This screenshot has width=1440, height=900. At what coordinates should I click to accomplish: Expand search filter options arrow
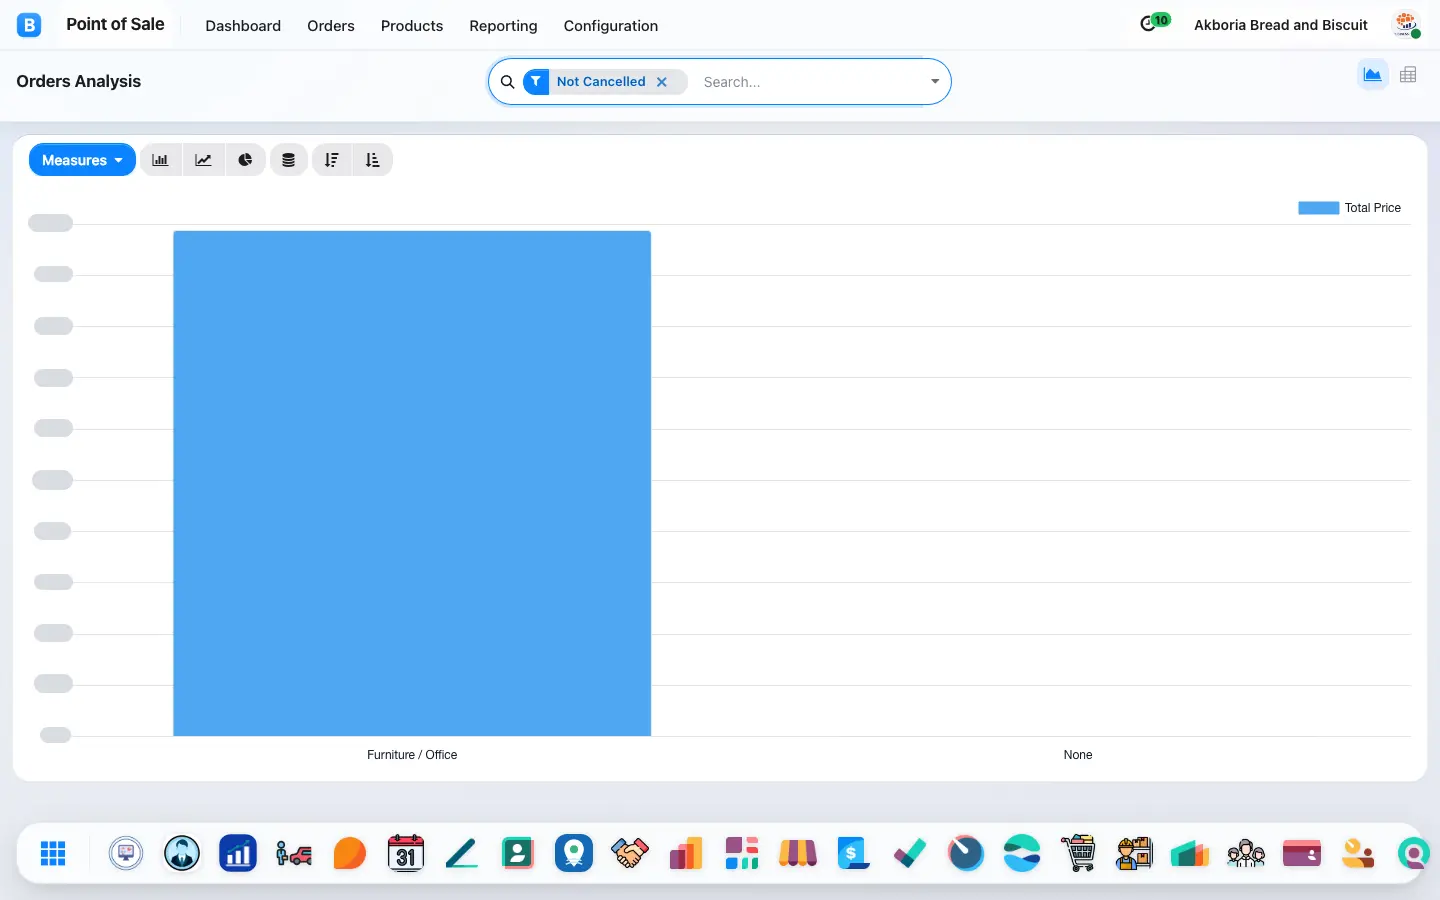(x=935, y=82)
